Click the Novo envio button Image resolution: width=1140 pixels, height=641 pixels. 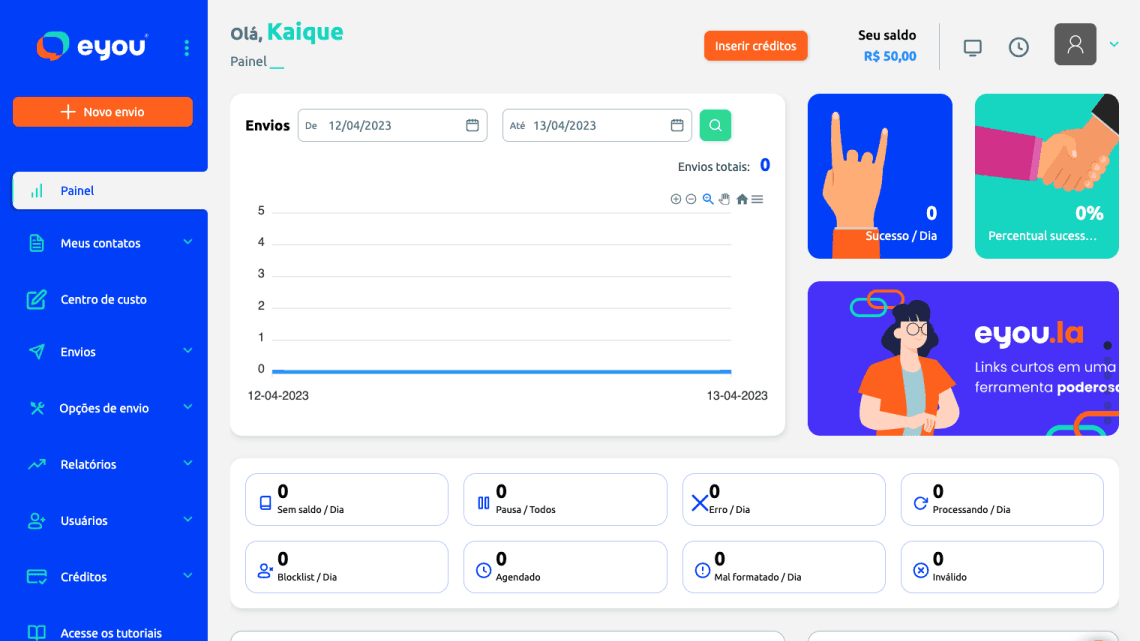point(103,112)
